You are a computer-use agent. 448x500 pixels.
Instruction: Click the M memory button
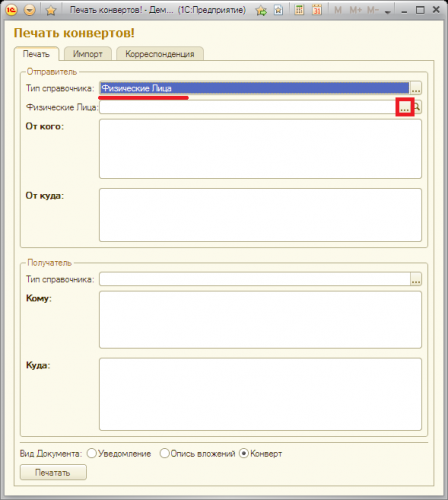click(338, 10)
